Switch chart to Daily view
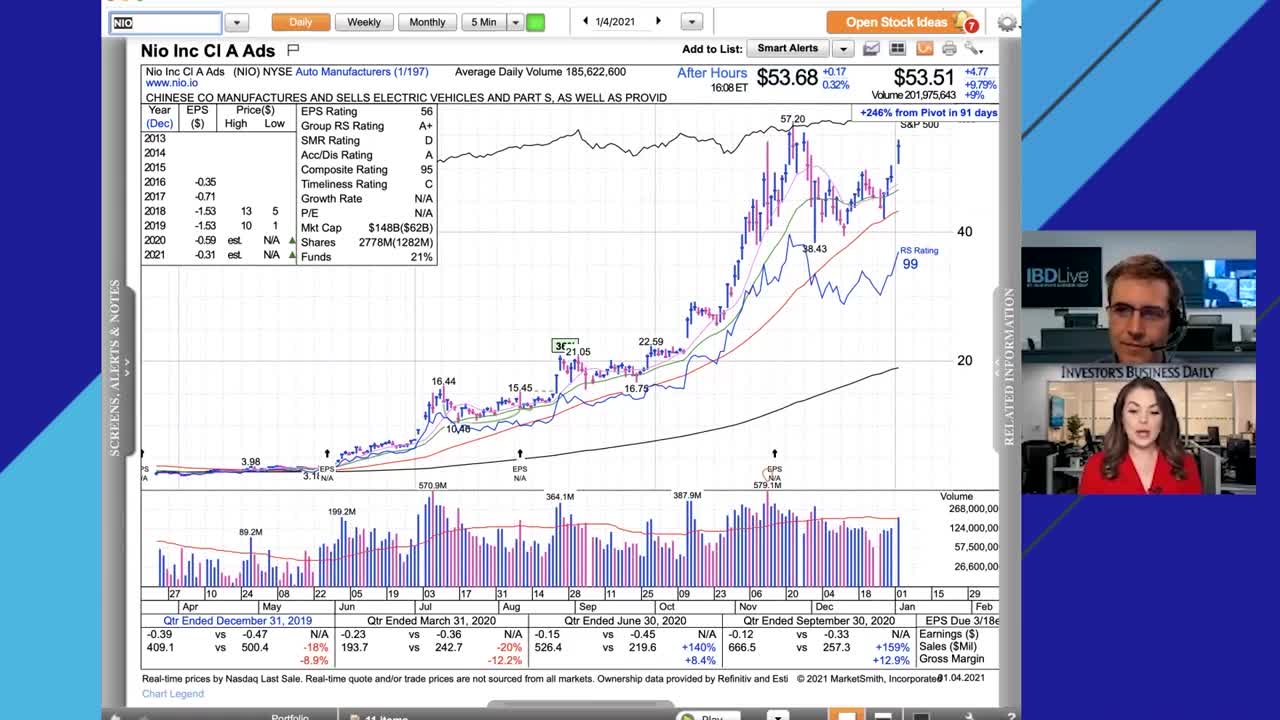1280x720 pixels. (300, 22)
